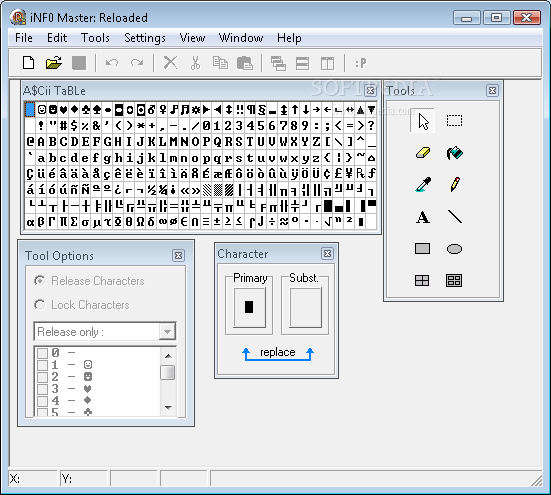Select the rectangular marquee selection tool
This screenshot has width=551, height=495.
pos(454,121)
